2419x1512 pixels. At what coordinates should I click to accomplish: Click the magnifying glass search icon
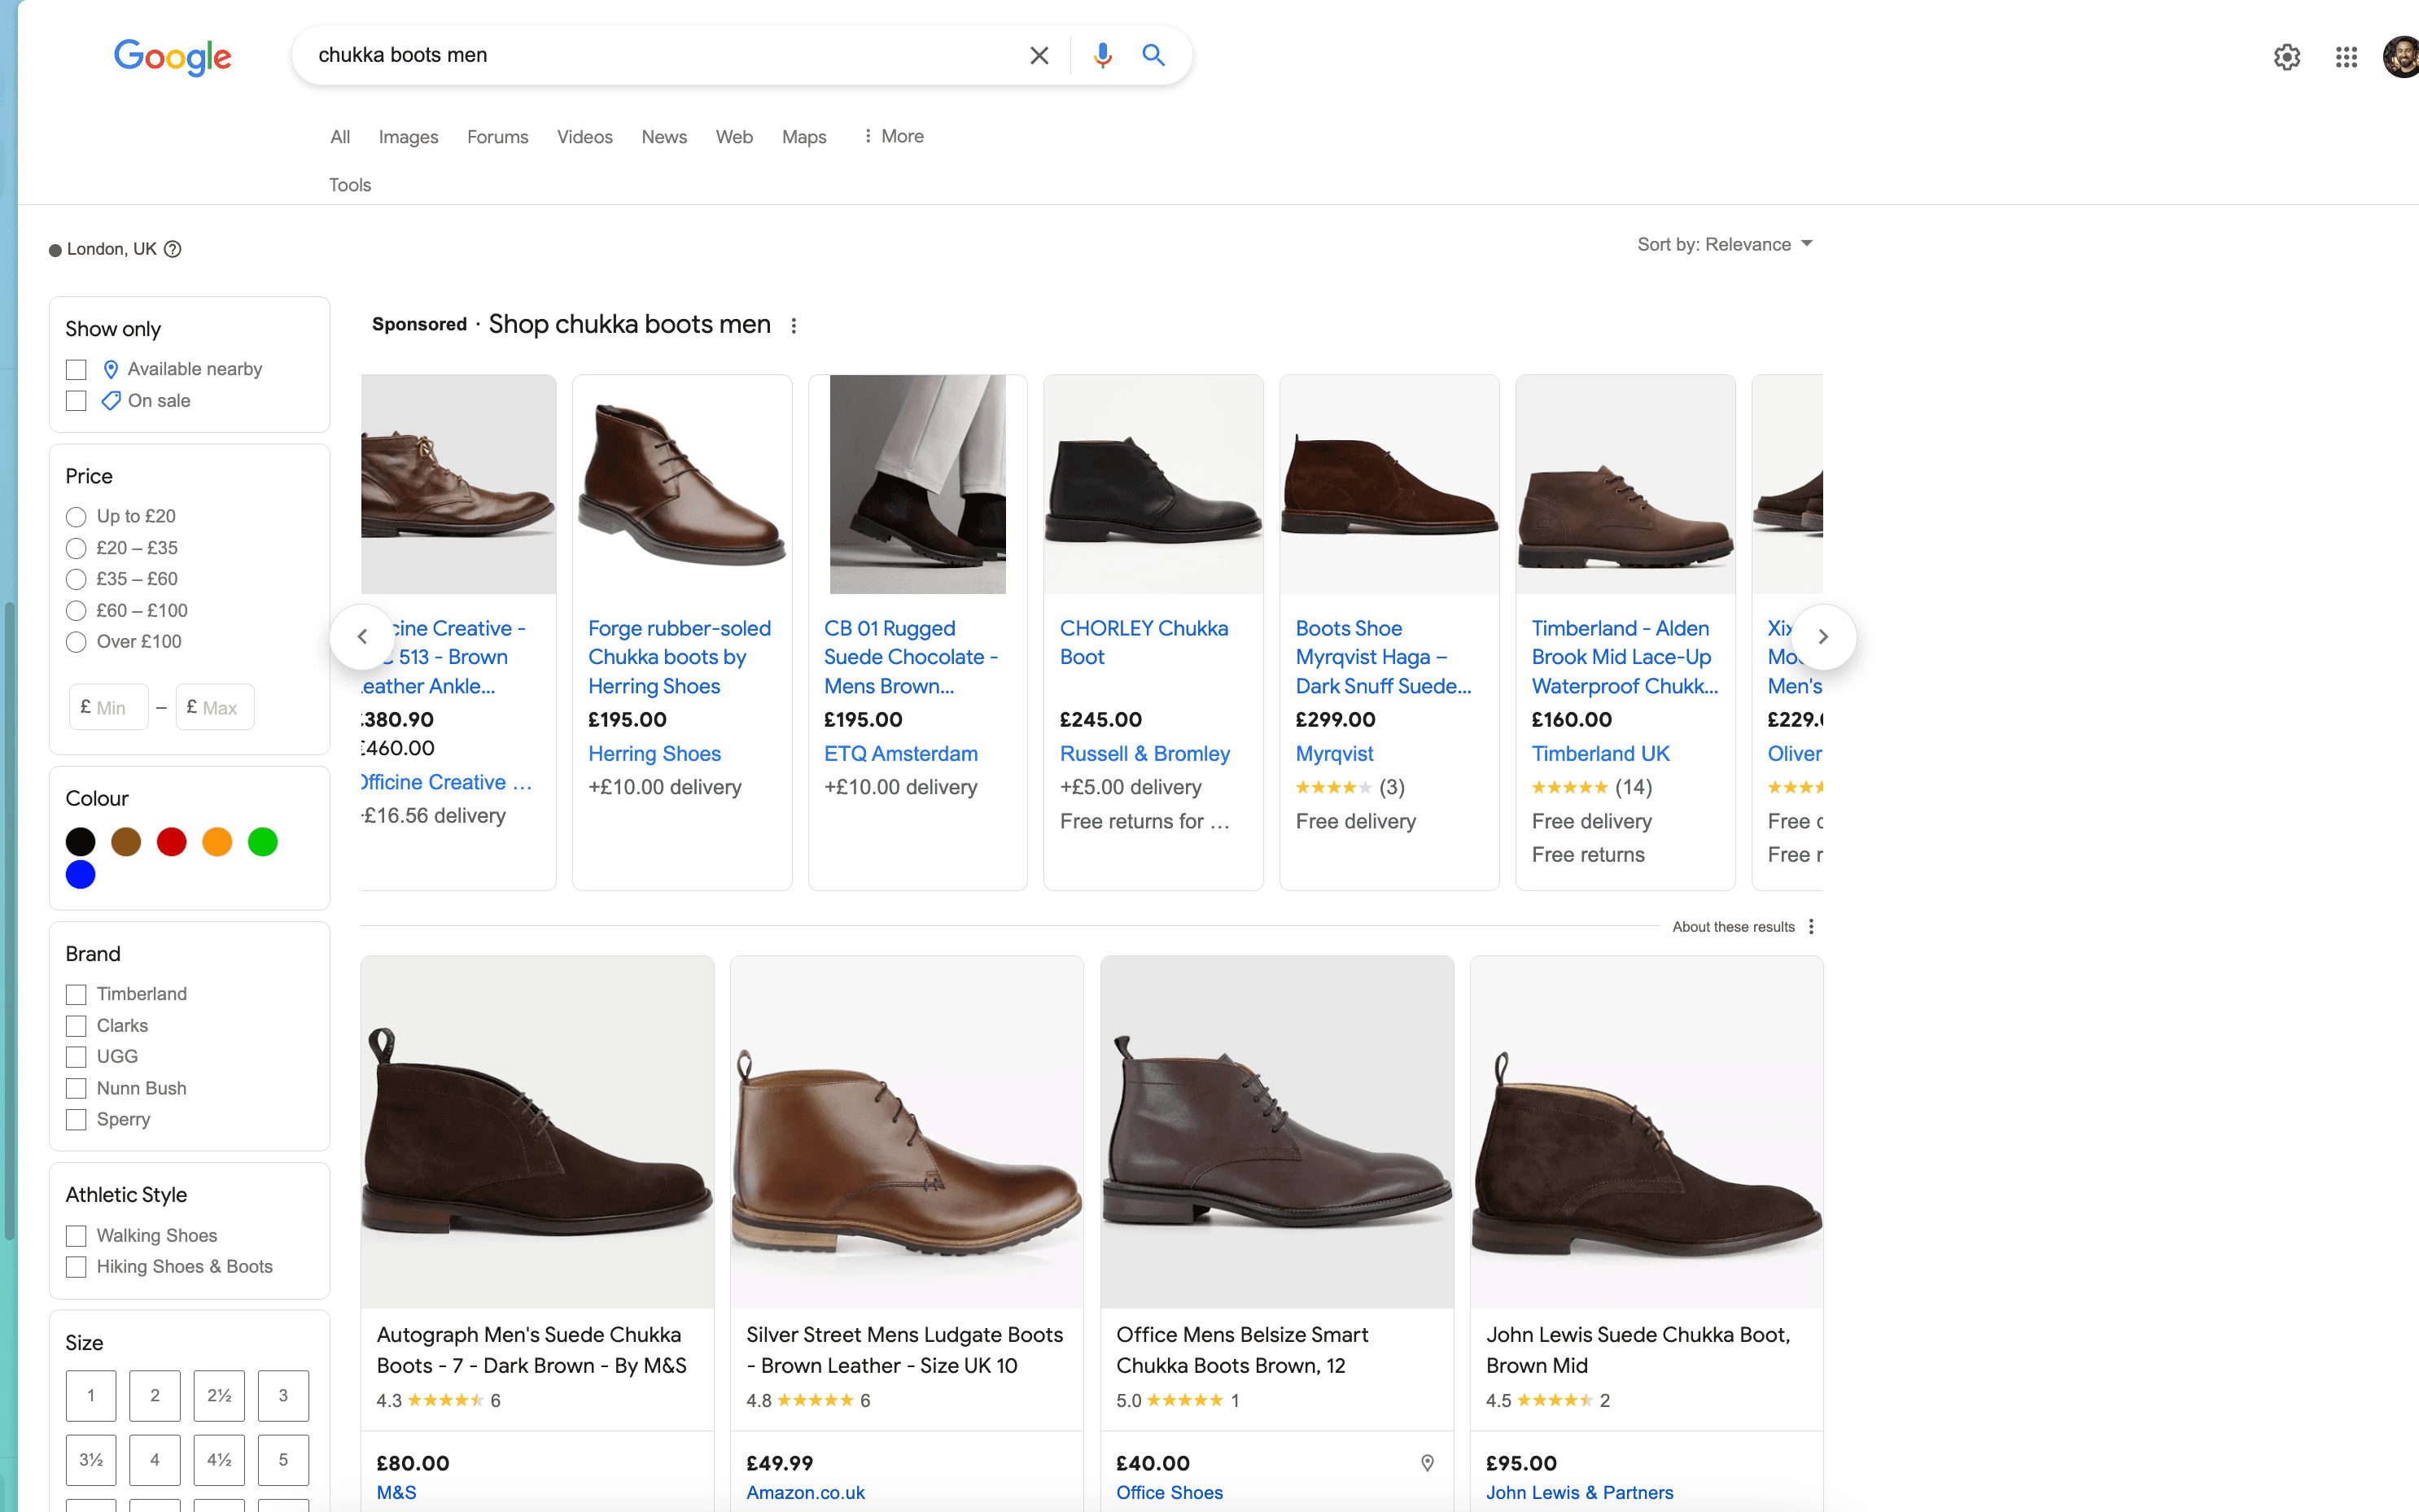[1153, 55]
